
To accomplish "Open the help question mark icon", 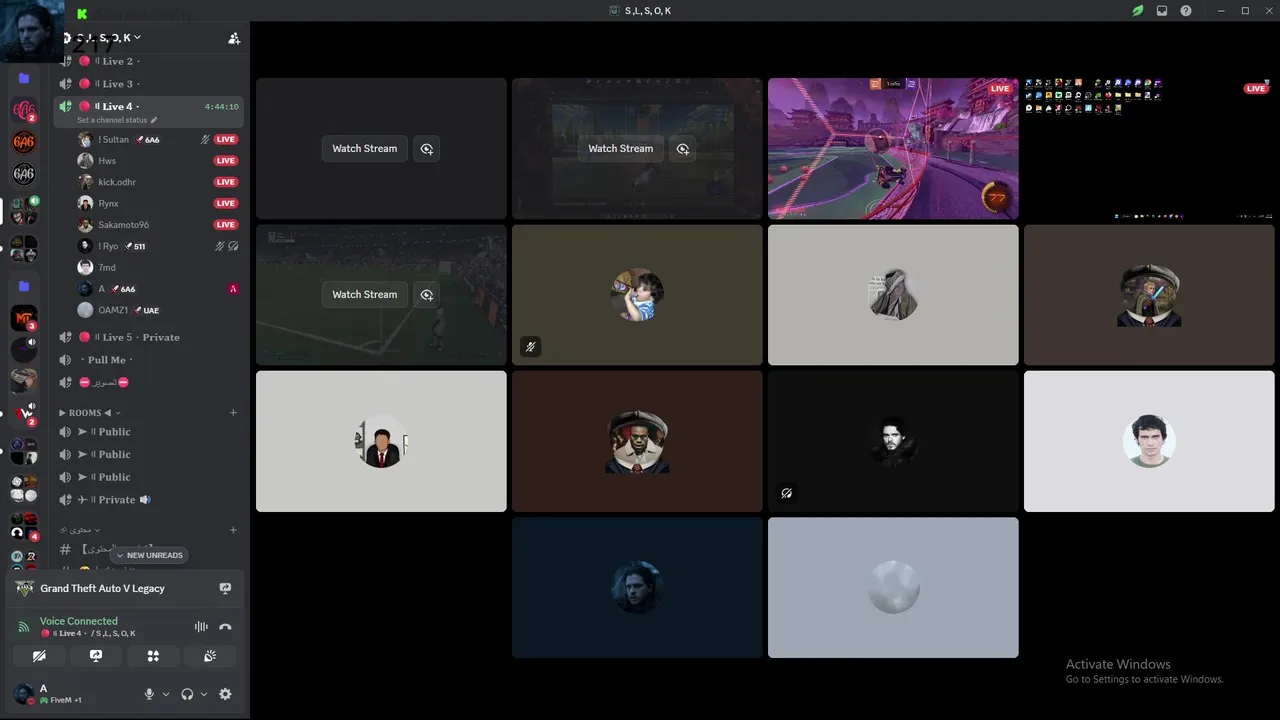I will (x=1186, y=11).
